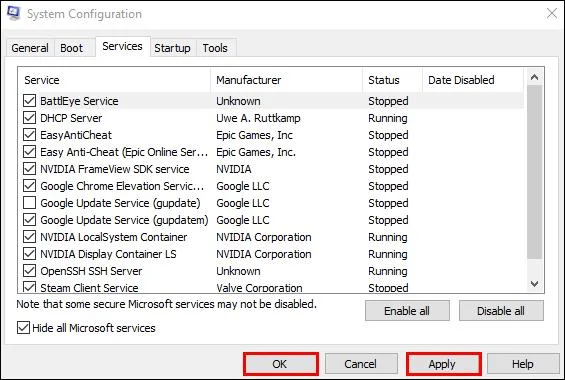Click "Unknown" manufacturer of OpenSSH SSH Server
The height and width of the screenshot is (380, 565).
238,271
